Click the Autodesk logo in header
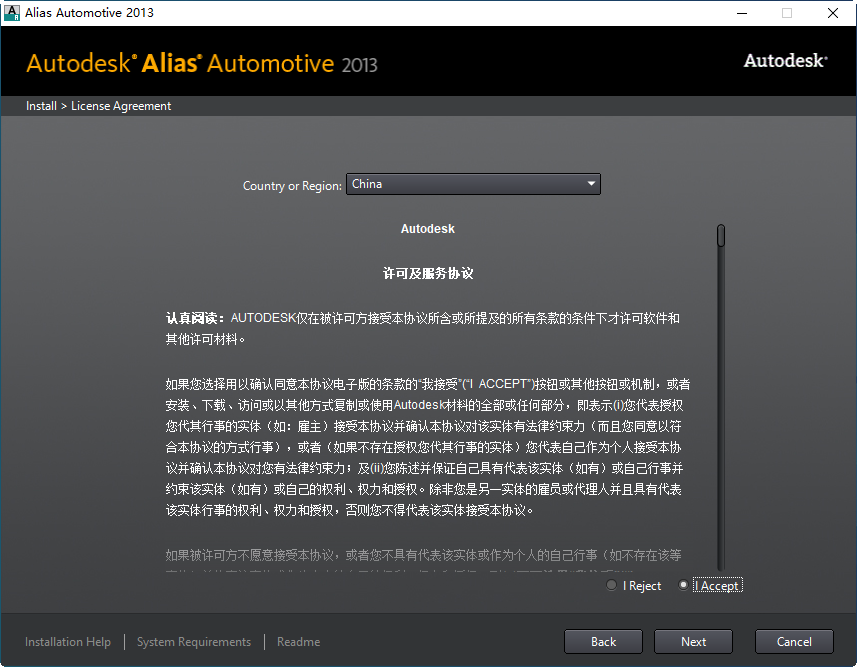Image resolution: width=857 pixels, height=667 pixels. tap(785, 61)
